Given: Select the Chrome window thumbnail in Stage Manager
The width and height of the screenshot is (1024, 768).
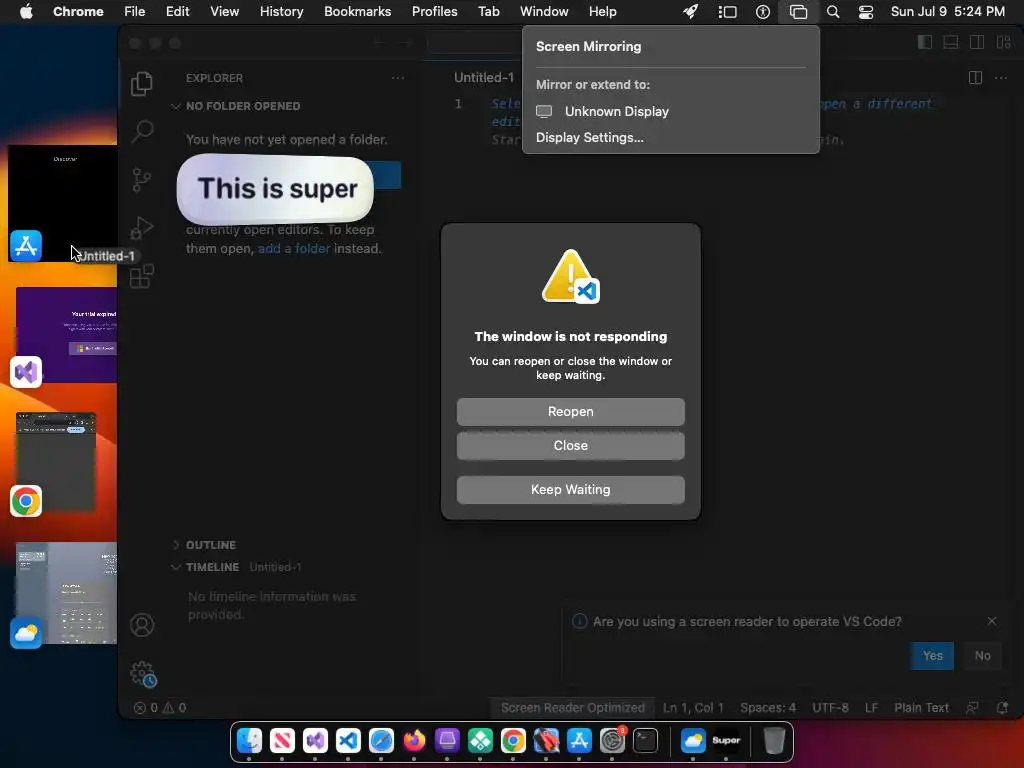Looking at the screenshot, I should pos(56,462).
